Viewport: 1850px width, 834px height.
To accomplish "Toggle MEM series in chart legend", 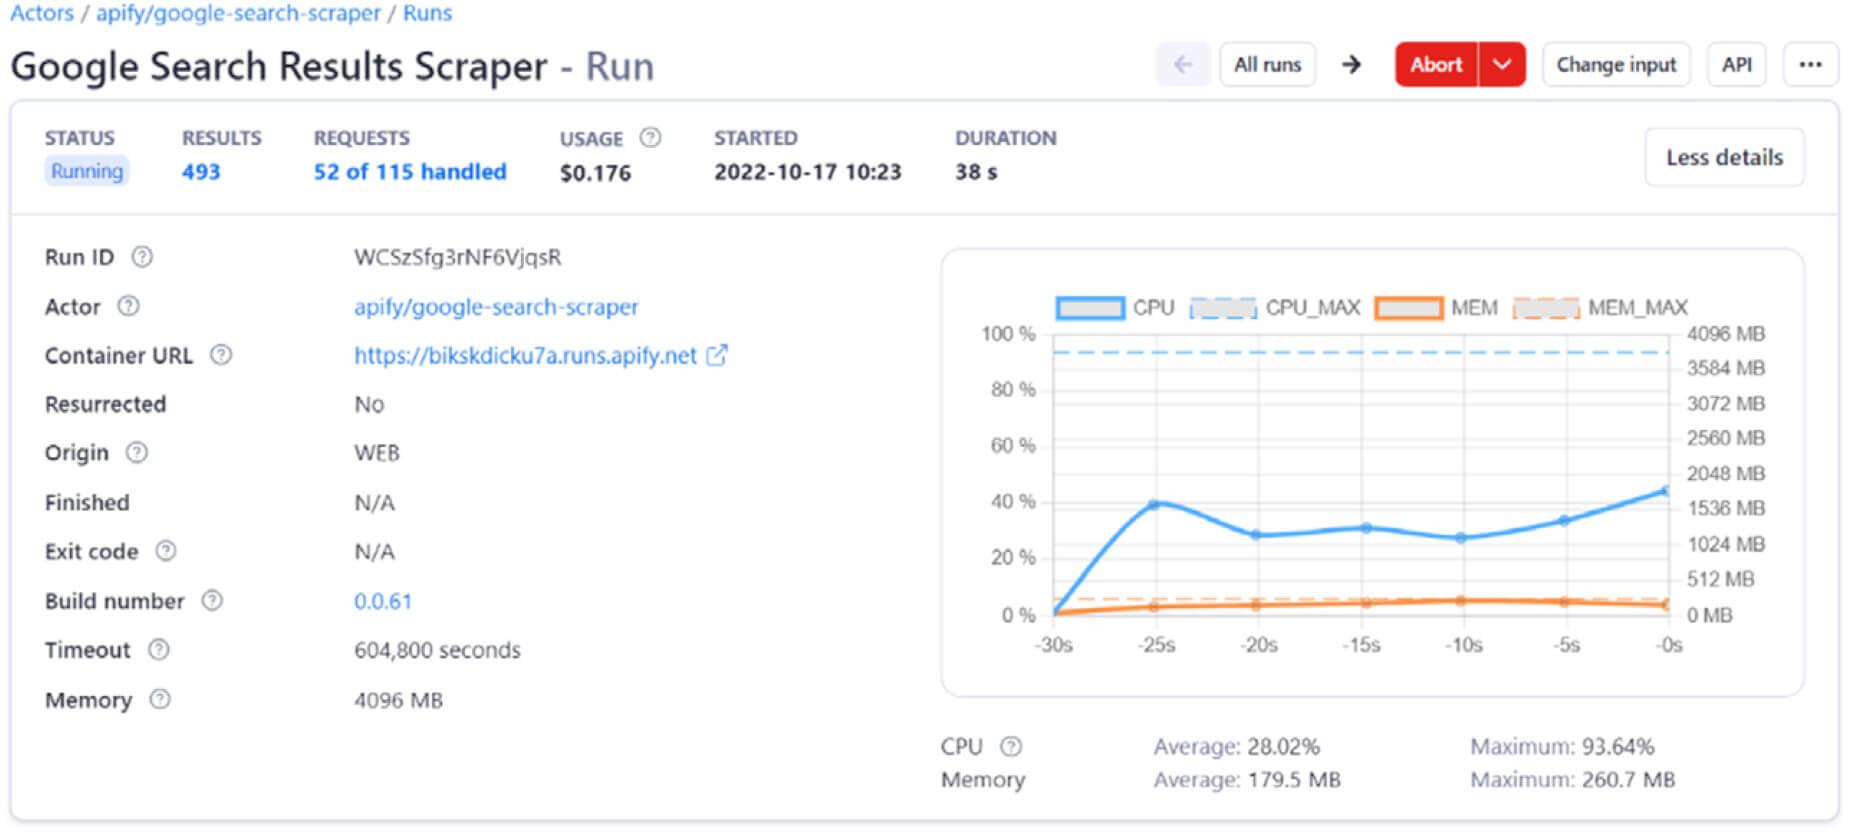I will pos(1436,308).
